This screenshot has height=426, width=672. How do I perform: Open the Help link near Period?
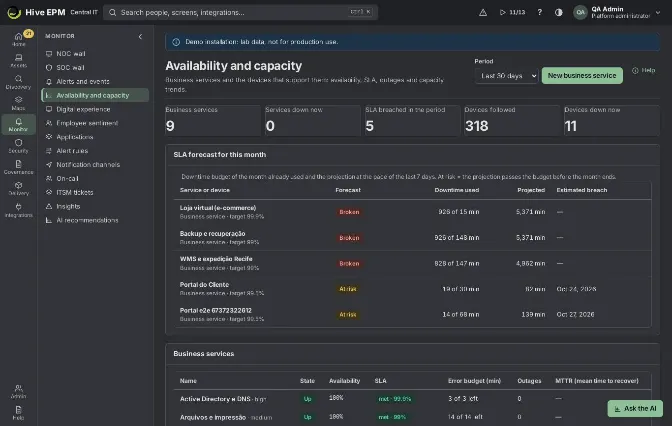click(644, 70)
